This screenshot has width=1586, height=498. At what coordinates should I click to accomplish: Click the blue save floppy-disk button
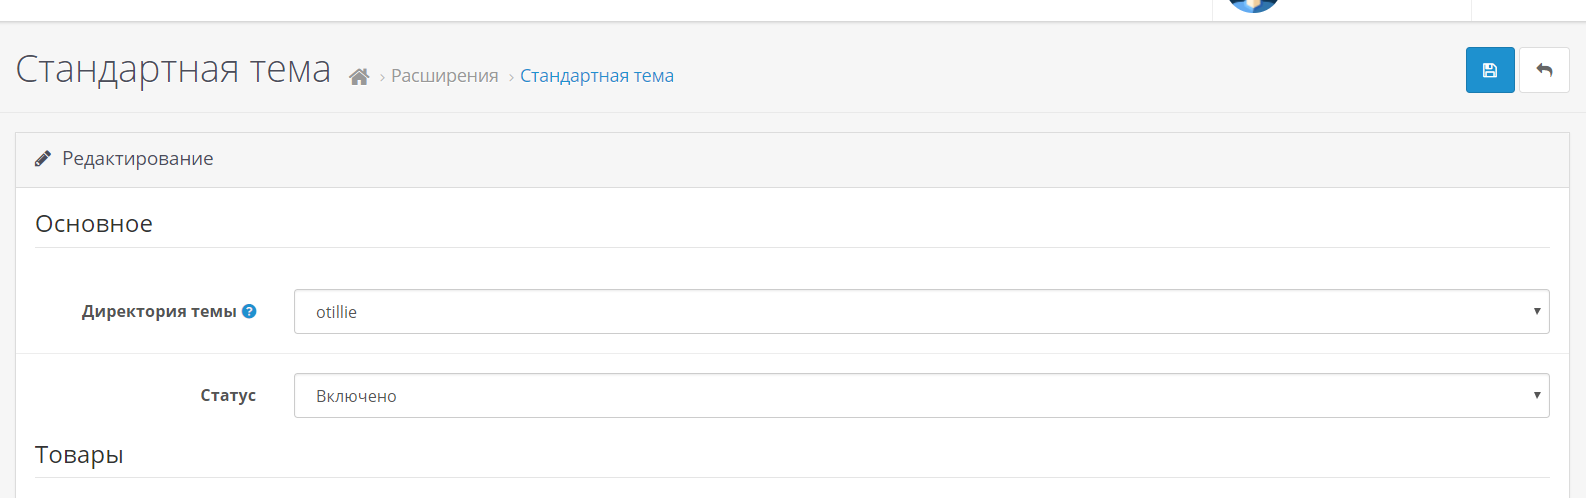point(1490,70)
